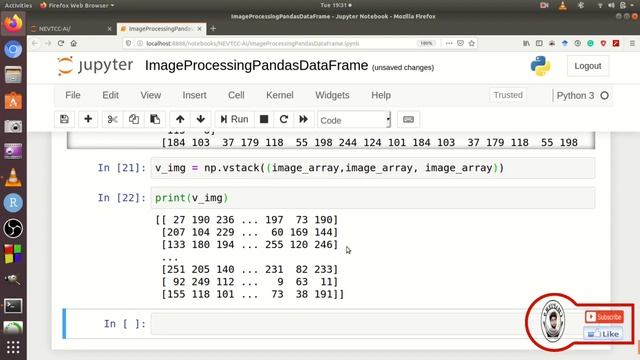Interrupt the kernel with stop icon

(x=264, y=119)
